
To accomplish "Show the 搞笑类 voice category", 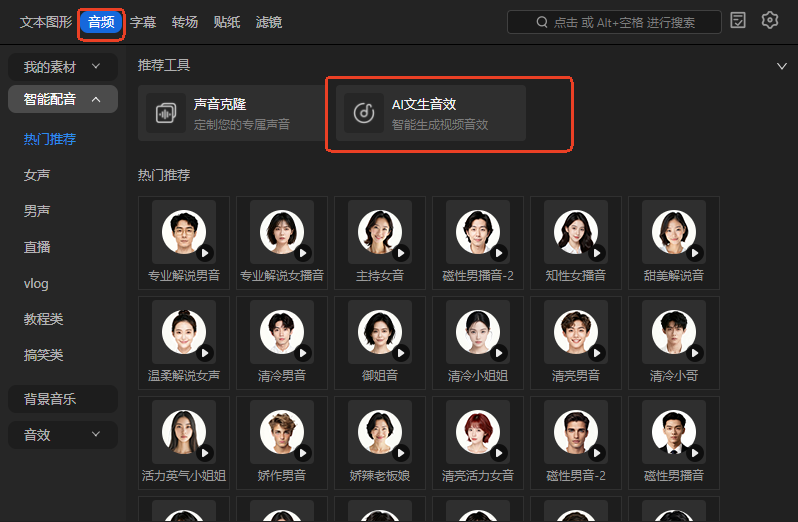I will (43, 355).
